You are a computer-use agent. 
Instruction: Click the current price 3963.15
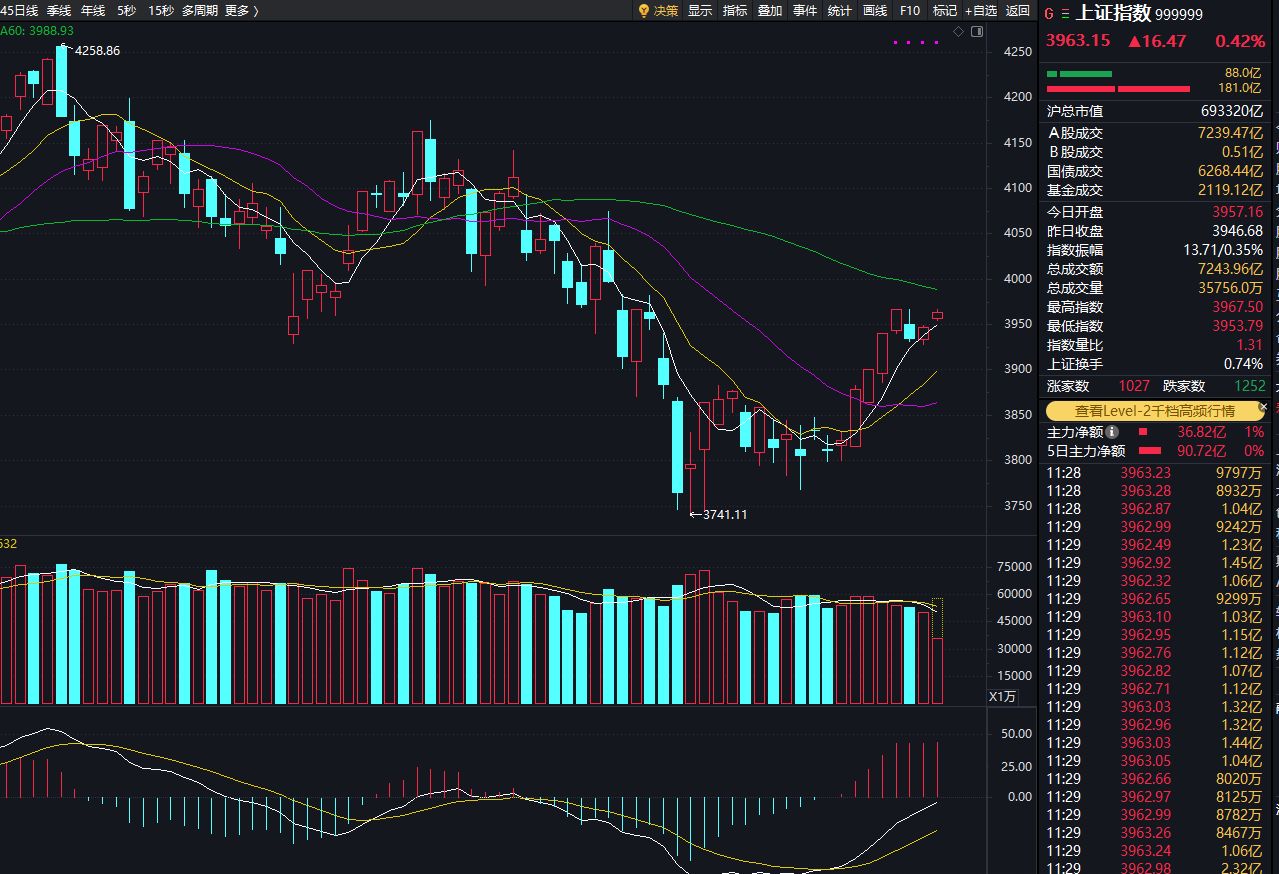pos(1078,41)
